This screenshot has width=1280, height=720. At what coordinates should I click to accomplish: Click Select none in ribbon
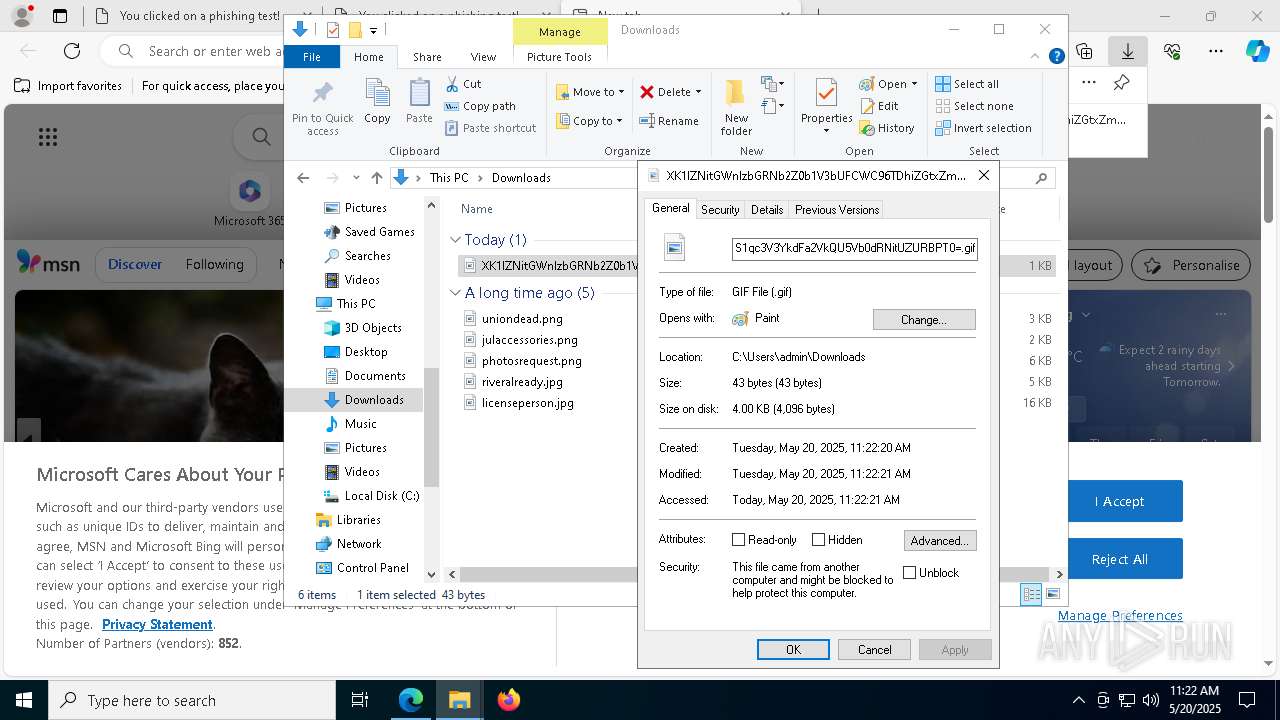click(x=974, y=106)
